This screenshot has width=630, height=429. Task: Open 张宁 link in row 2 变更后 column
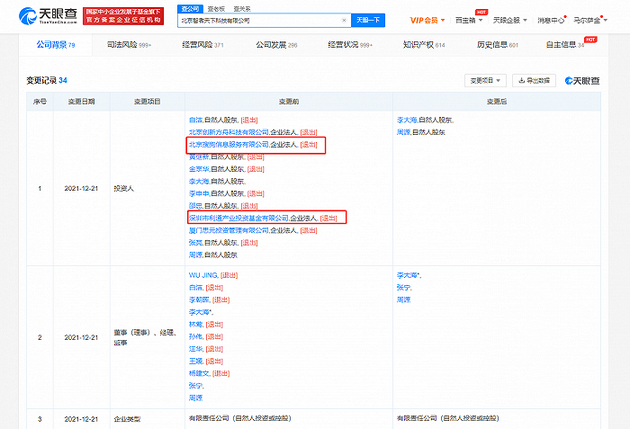(x=403, y=287)
